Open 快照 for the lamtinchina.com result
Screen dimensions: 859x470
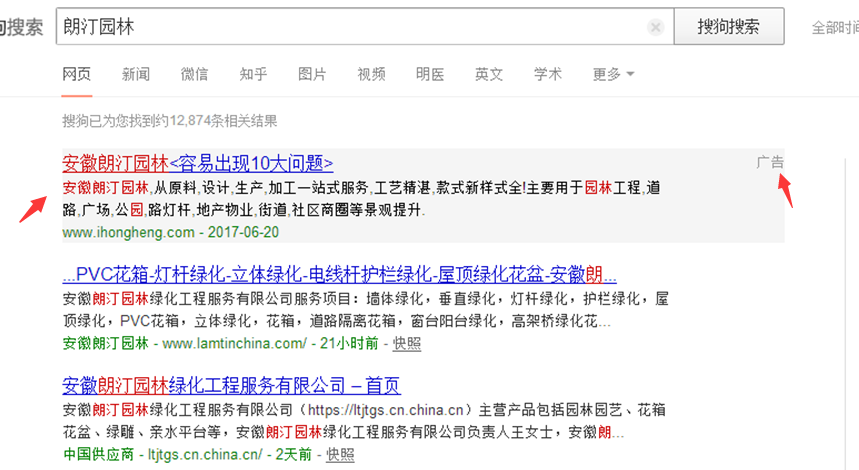407,343
